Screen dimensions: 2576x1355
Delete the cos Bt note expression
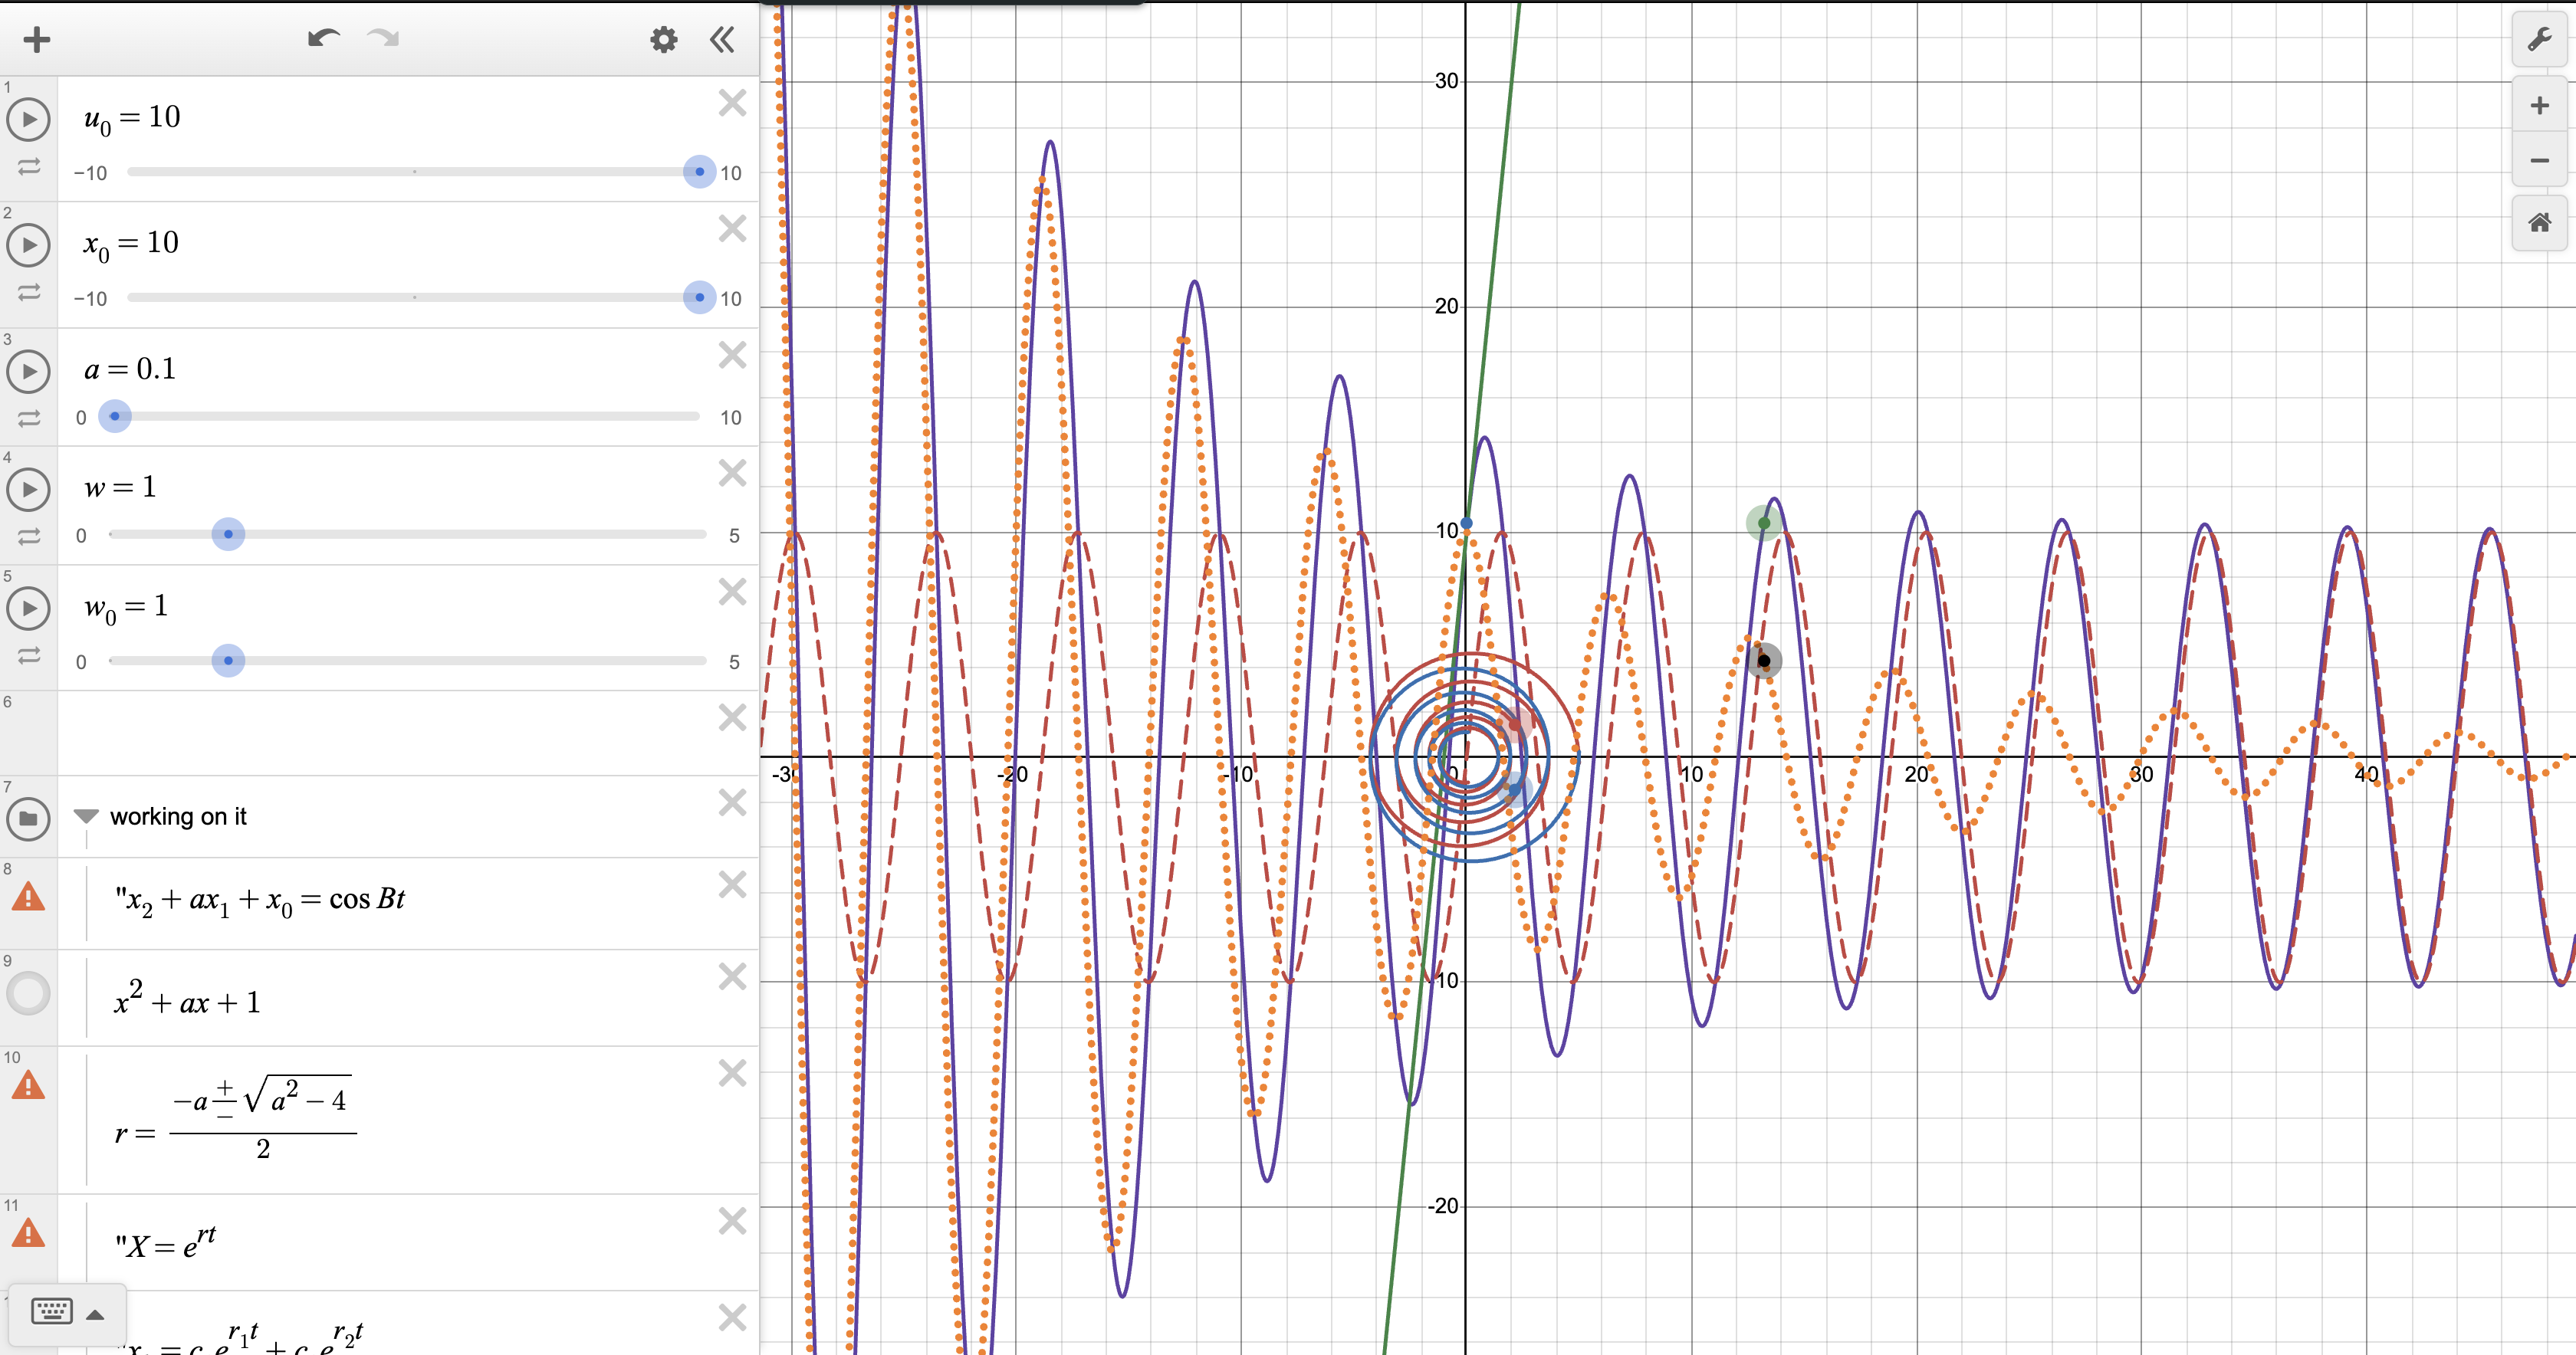click(x=732, y=884)
